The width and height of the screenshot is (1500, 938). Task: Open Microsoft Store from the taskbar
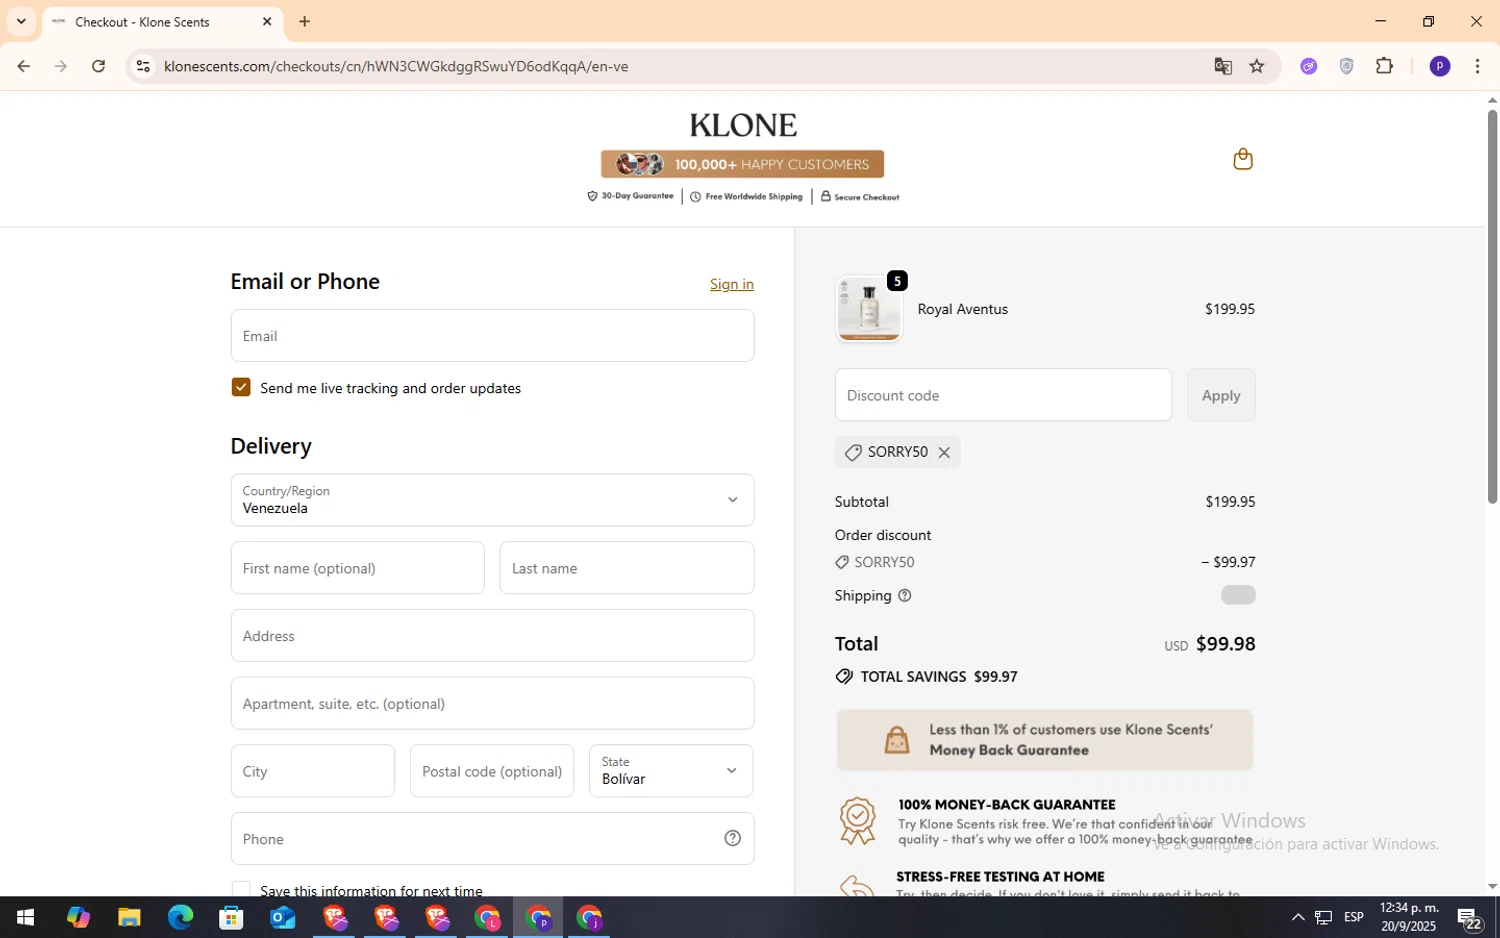point(231,917)
